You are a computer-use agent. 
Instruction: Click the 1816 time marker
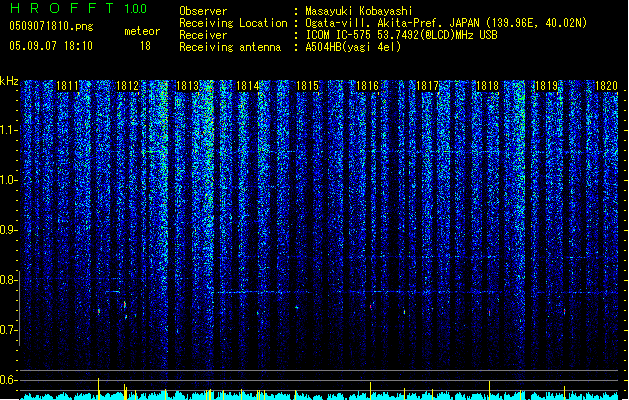pos(367,86)
